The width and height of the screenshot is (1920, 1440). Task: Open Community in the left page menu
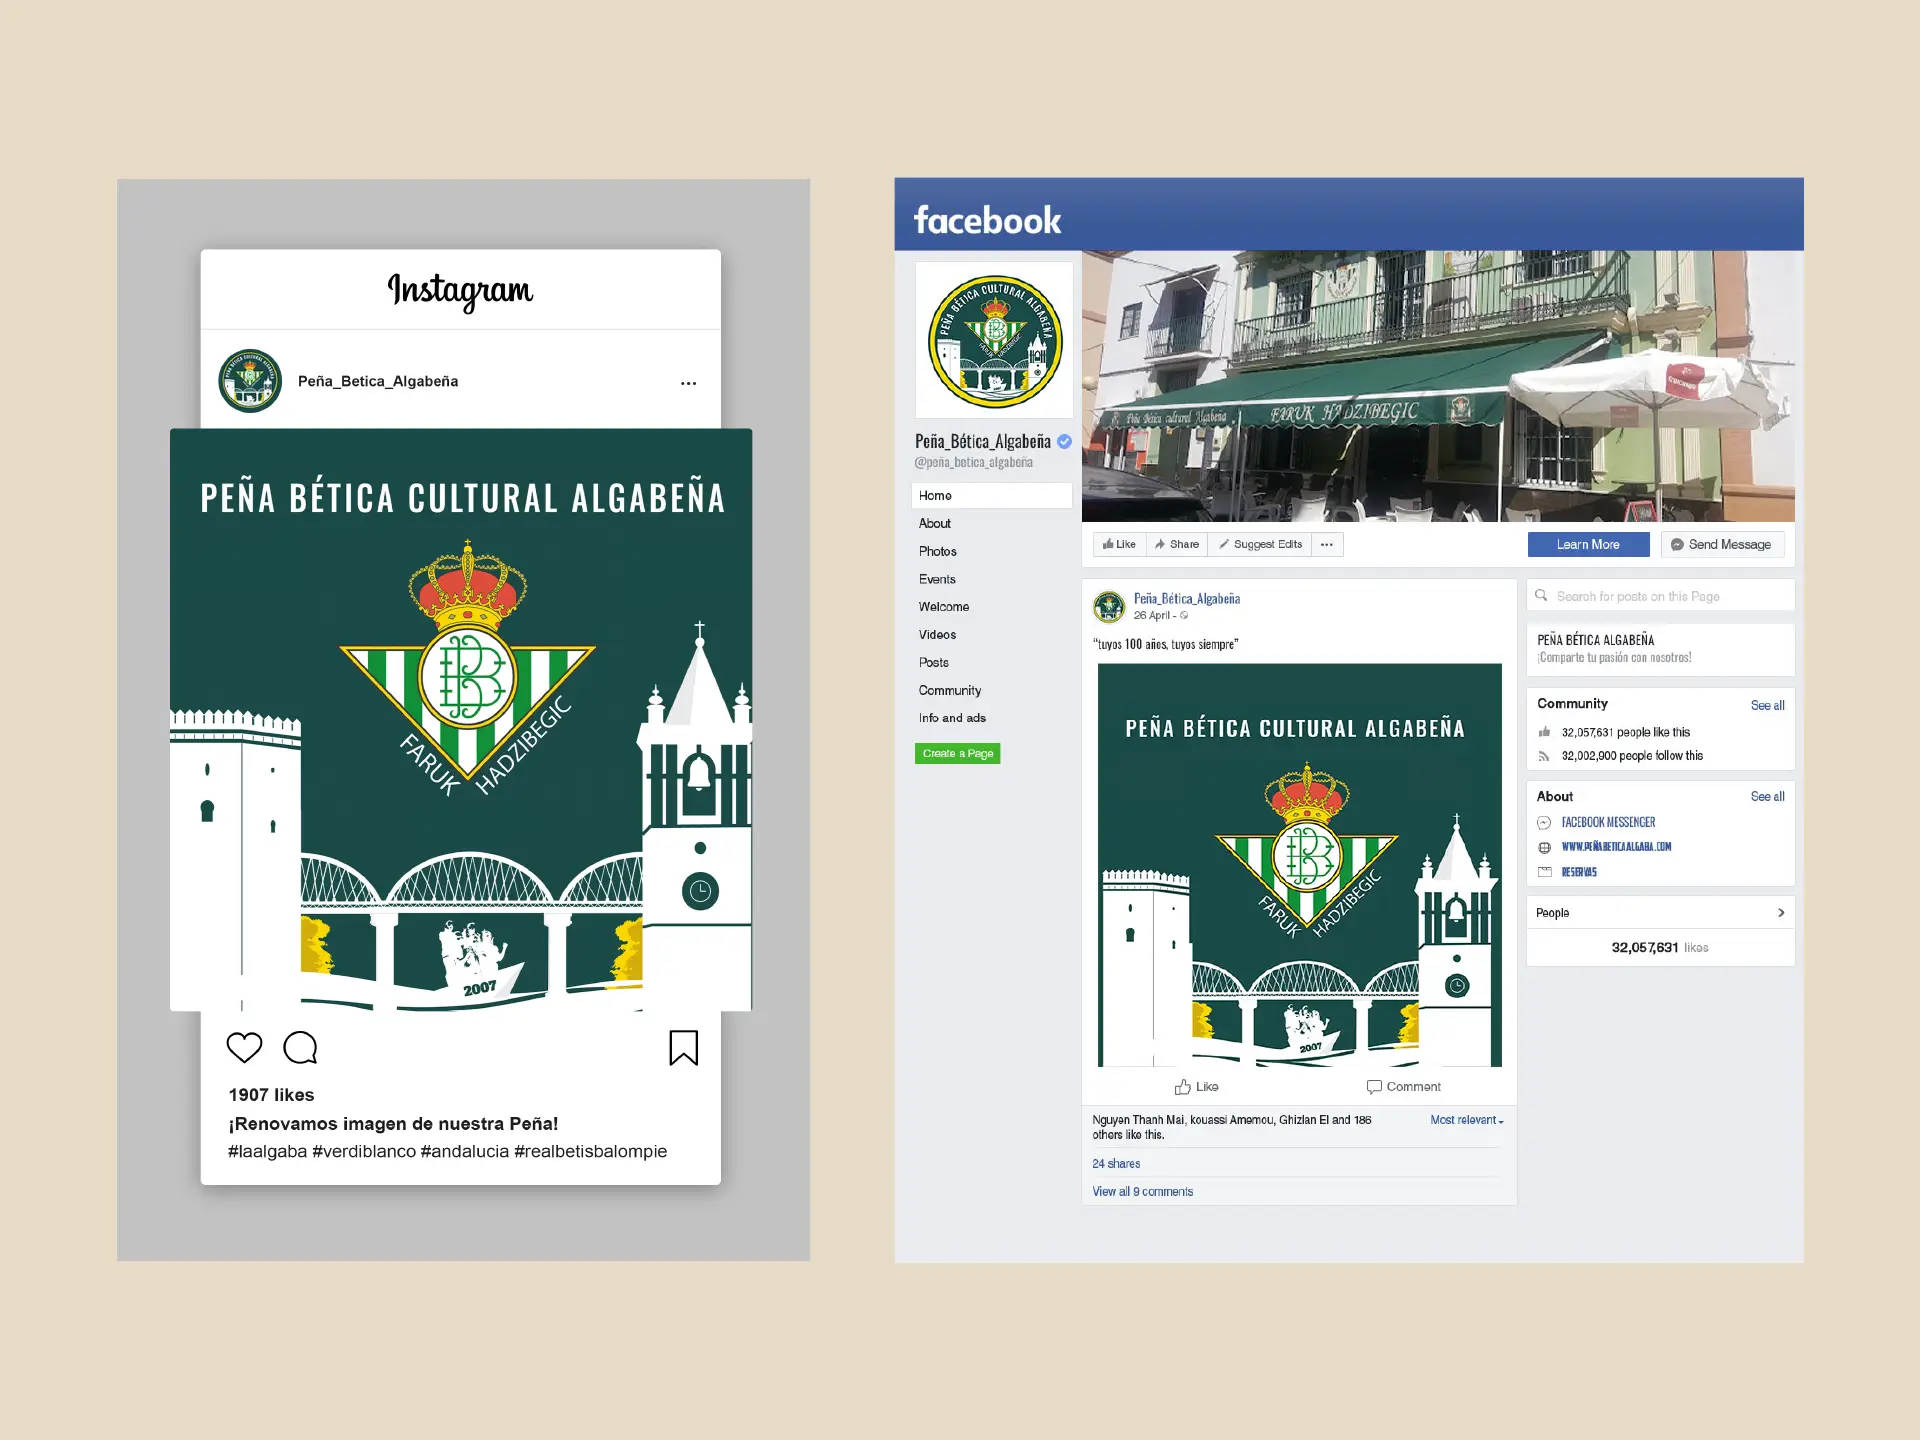click(950, 690)
